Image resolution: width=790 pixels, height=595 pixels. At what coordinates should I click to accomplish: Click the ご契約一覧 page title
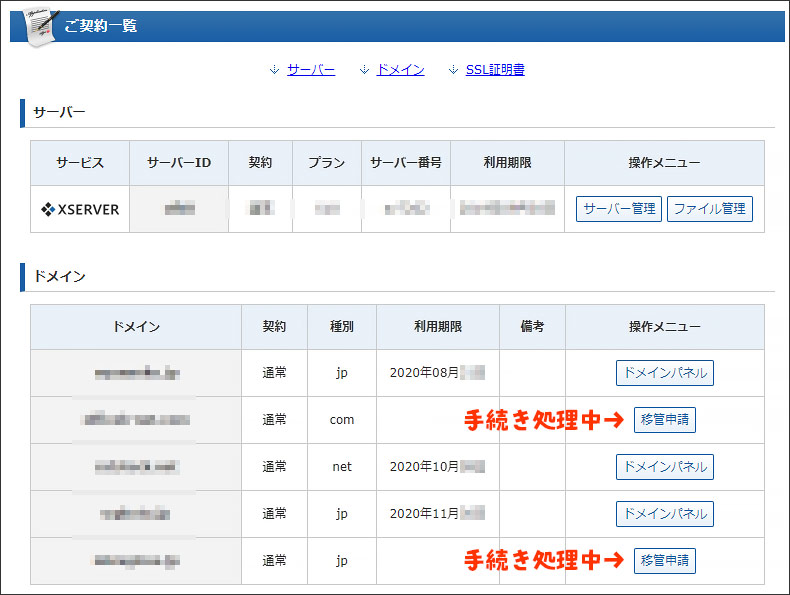tap(100, 26)
